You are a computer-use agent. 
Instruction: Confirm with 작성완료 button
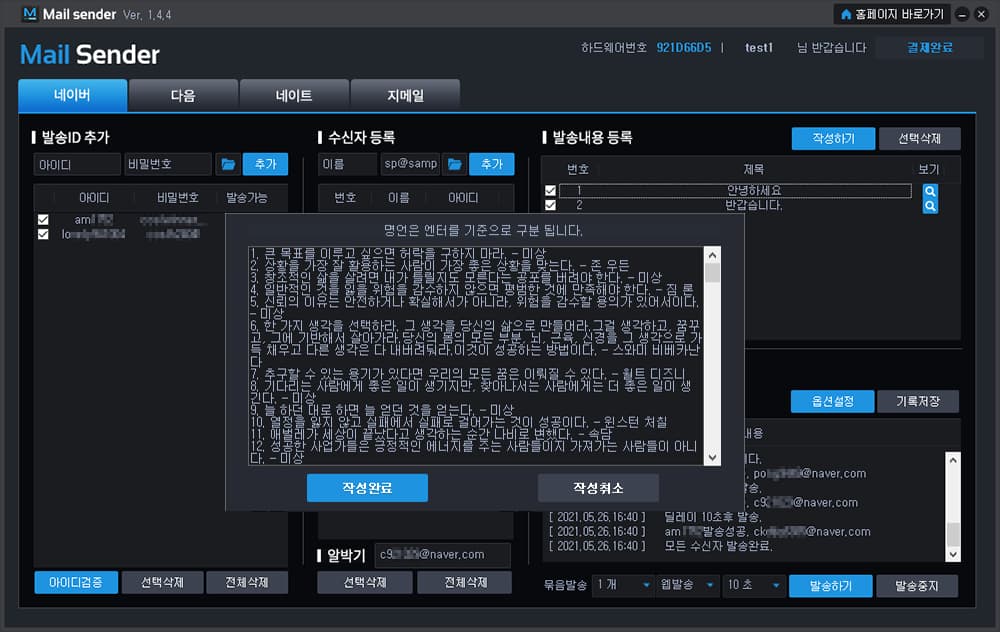pyautogui.click(x=367, y=488)
